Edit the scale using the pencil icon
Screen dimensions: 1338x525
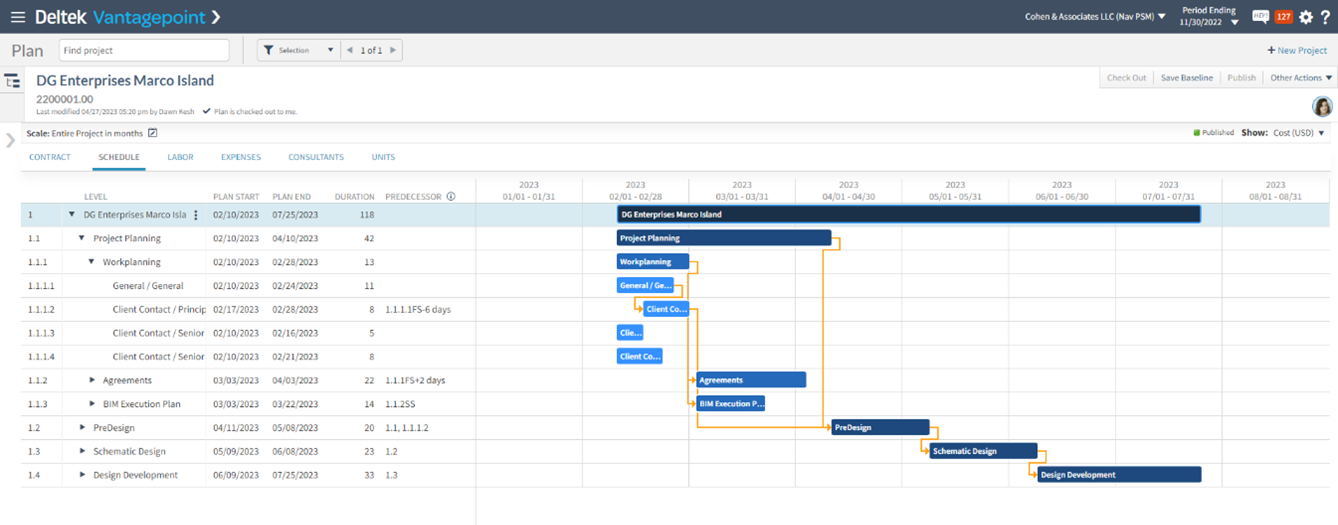(153, 133)
